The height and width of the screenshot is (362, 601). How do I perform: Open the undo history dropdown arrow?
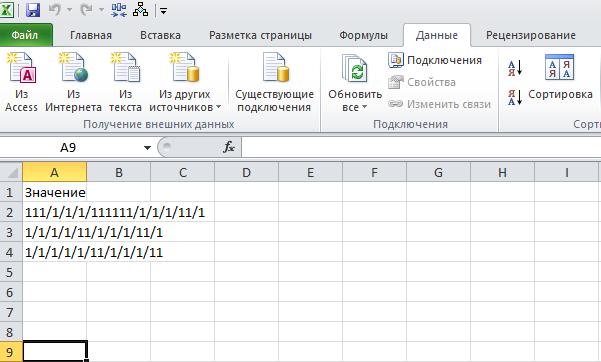69,10
